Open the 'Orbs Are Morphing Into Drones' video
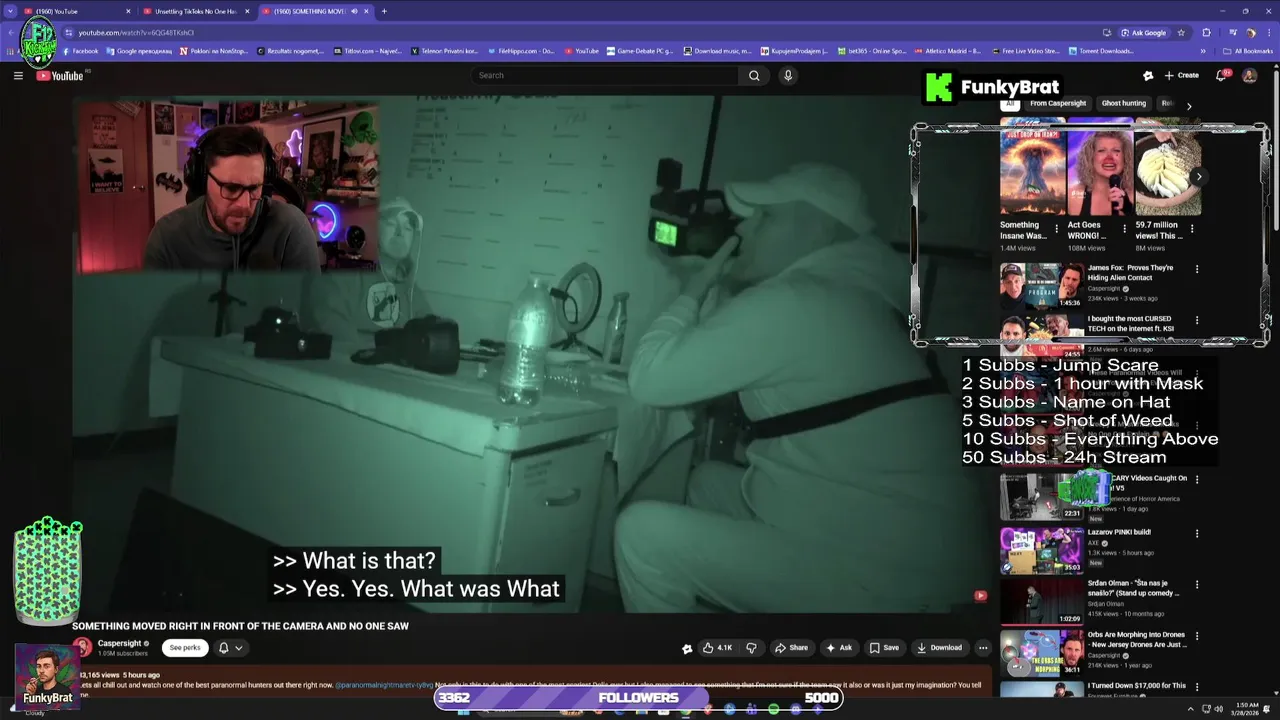1280x720 pixels. tap(1042, 654)
